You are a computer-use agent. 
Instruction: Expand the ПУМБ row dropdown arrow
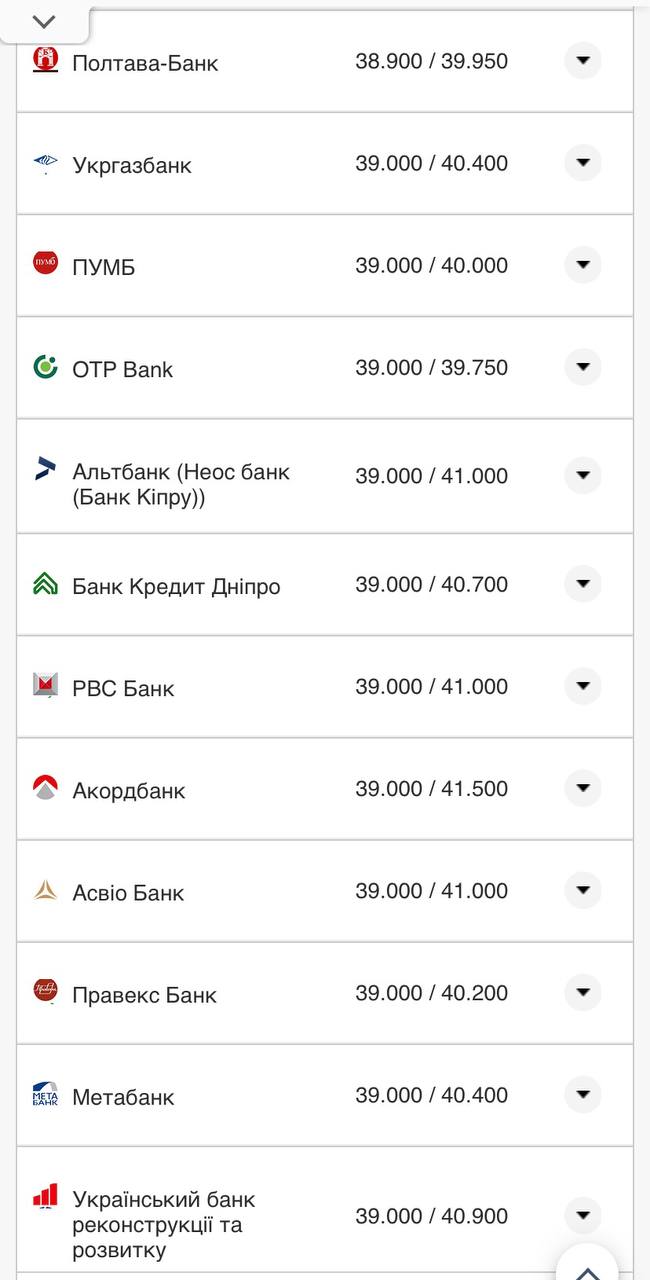coord(582,265)
